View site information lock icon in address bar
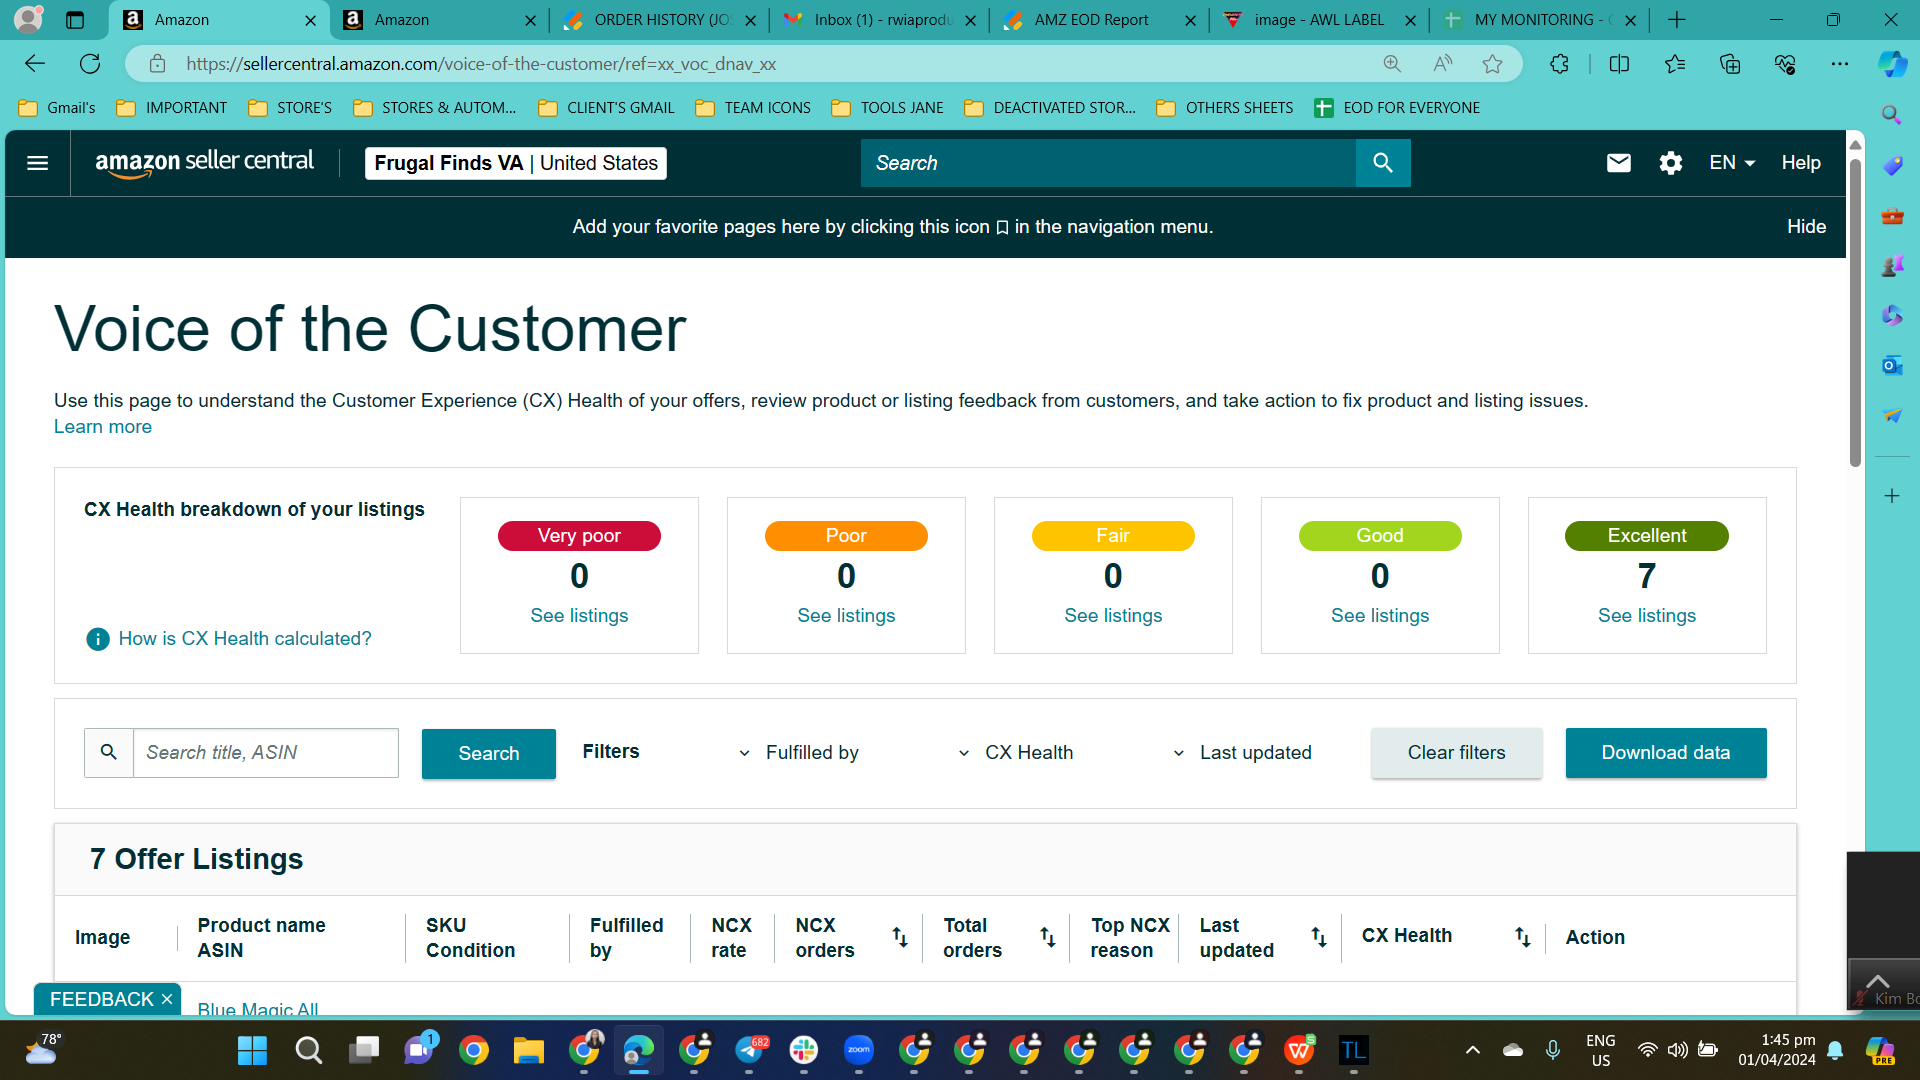 (157, 64)
